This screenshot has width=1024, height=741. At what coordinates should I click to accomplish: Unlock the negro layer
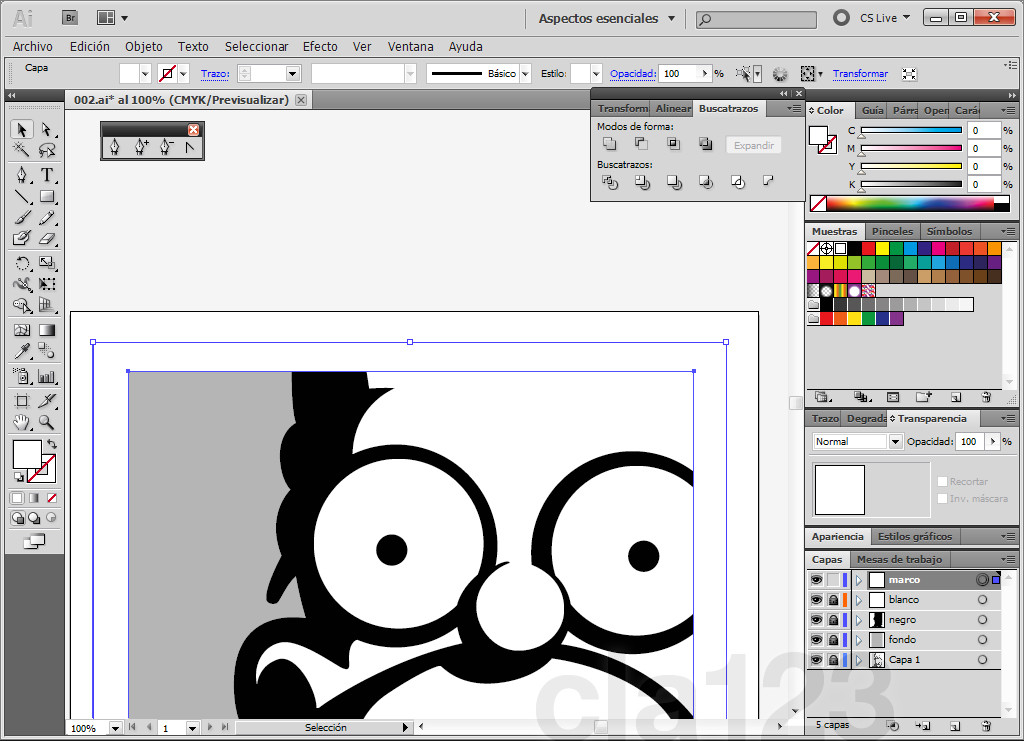(833, 620)
